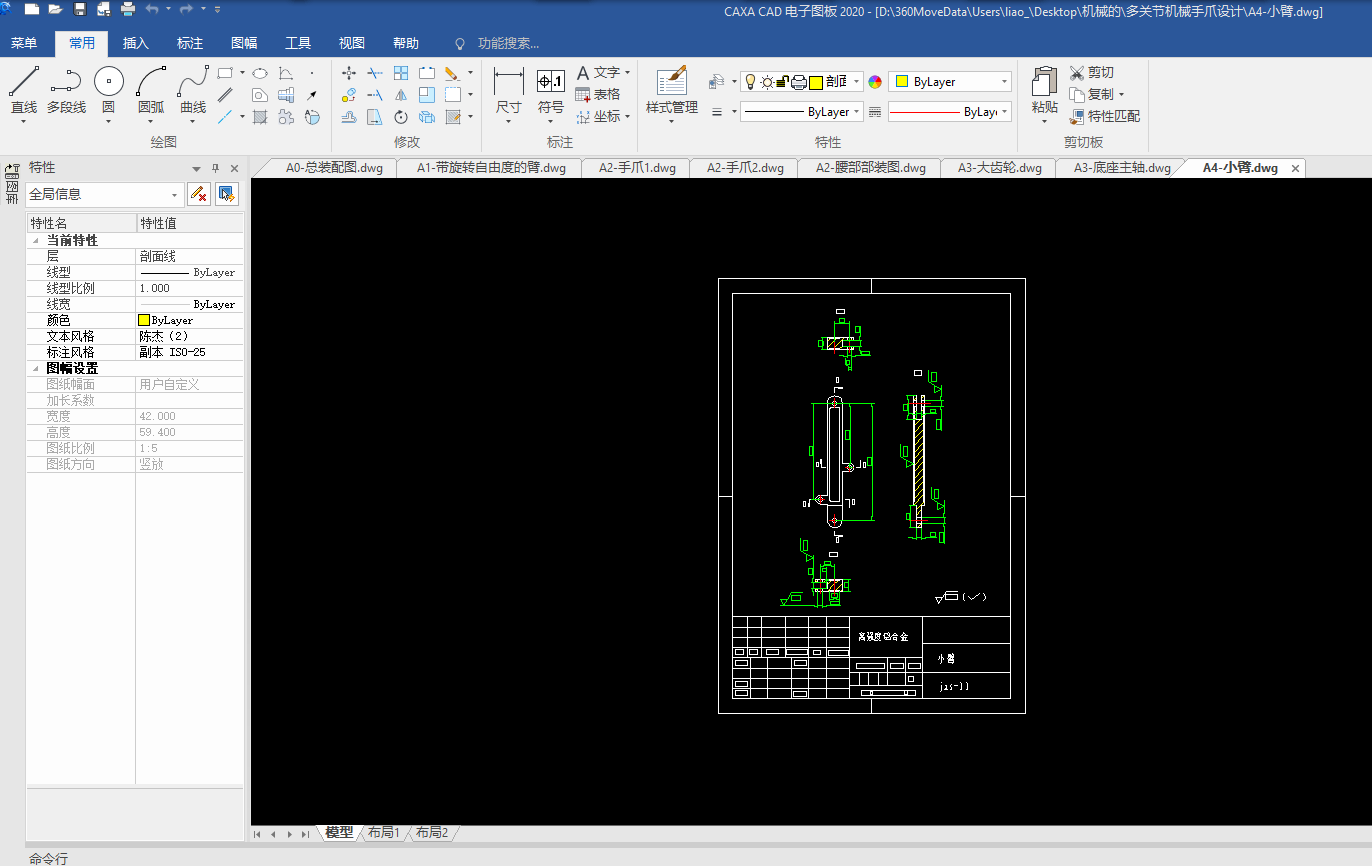
Task: Switch to the 视图 ribbon tab
Action: click(x=351, y=43)
